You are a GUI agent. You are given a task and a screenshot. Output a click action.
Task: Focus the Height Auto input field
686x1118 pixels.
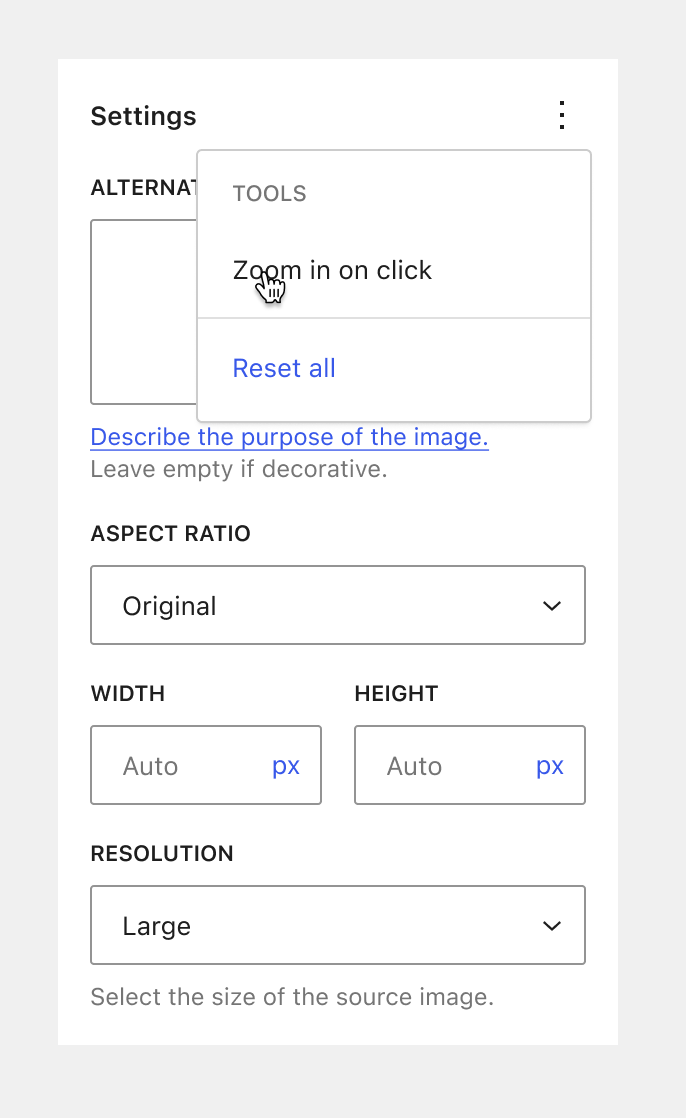point(440,766)
